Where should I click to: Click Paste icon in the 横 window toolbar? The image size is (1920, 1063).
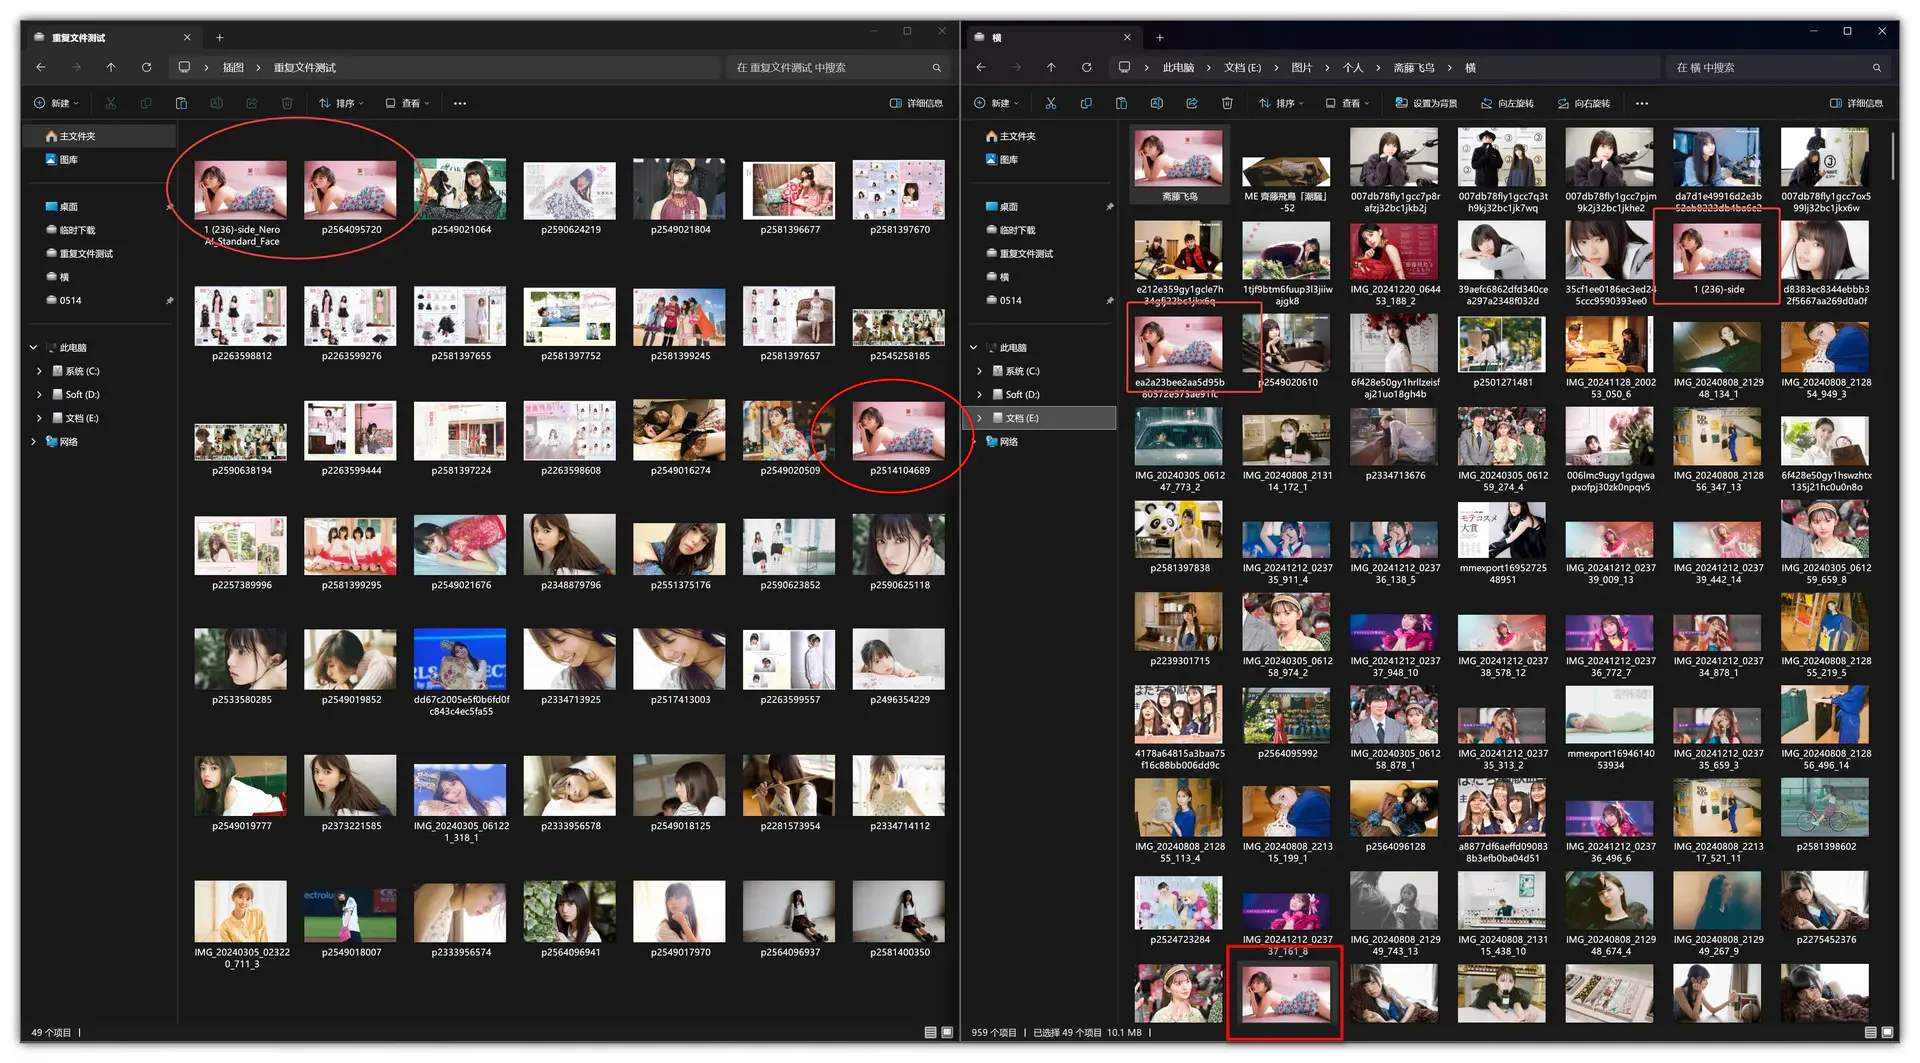(x=1121, y=103)
